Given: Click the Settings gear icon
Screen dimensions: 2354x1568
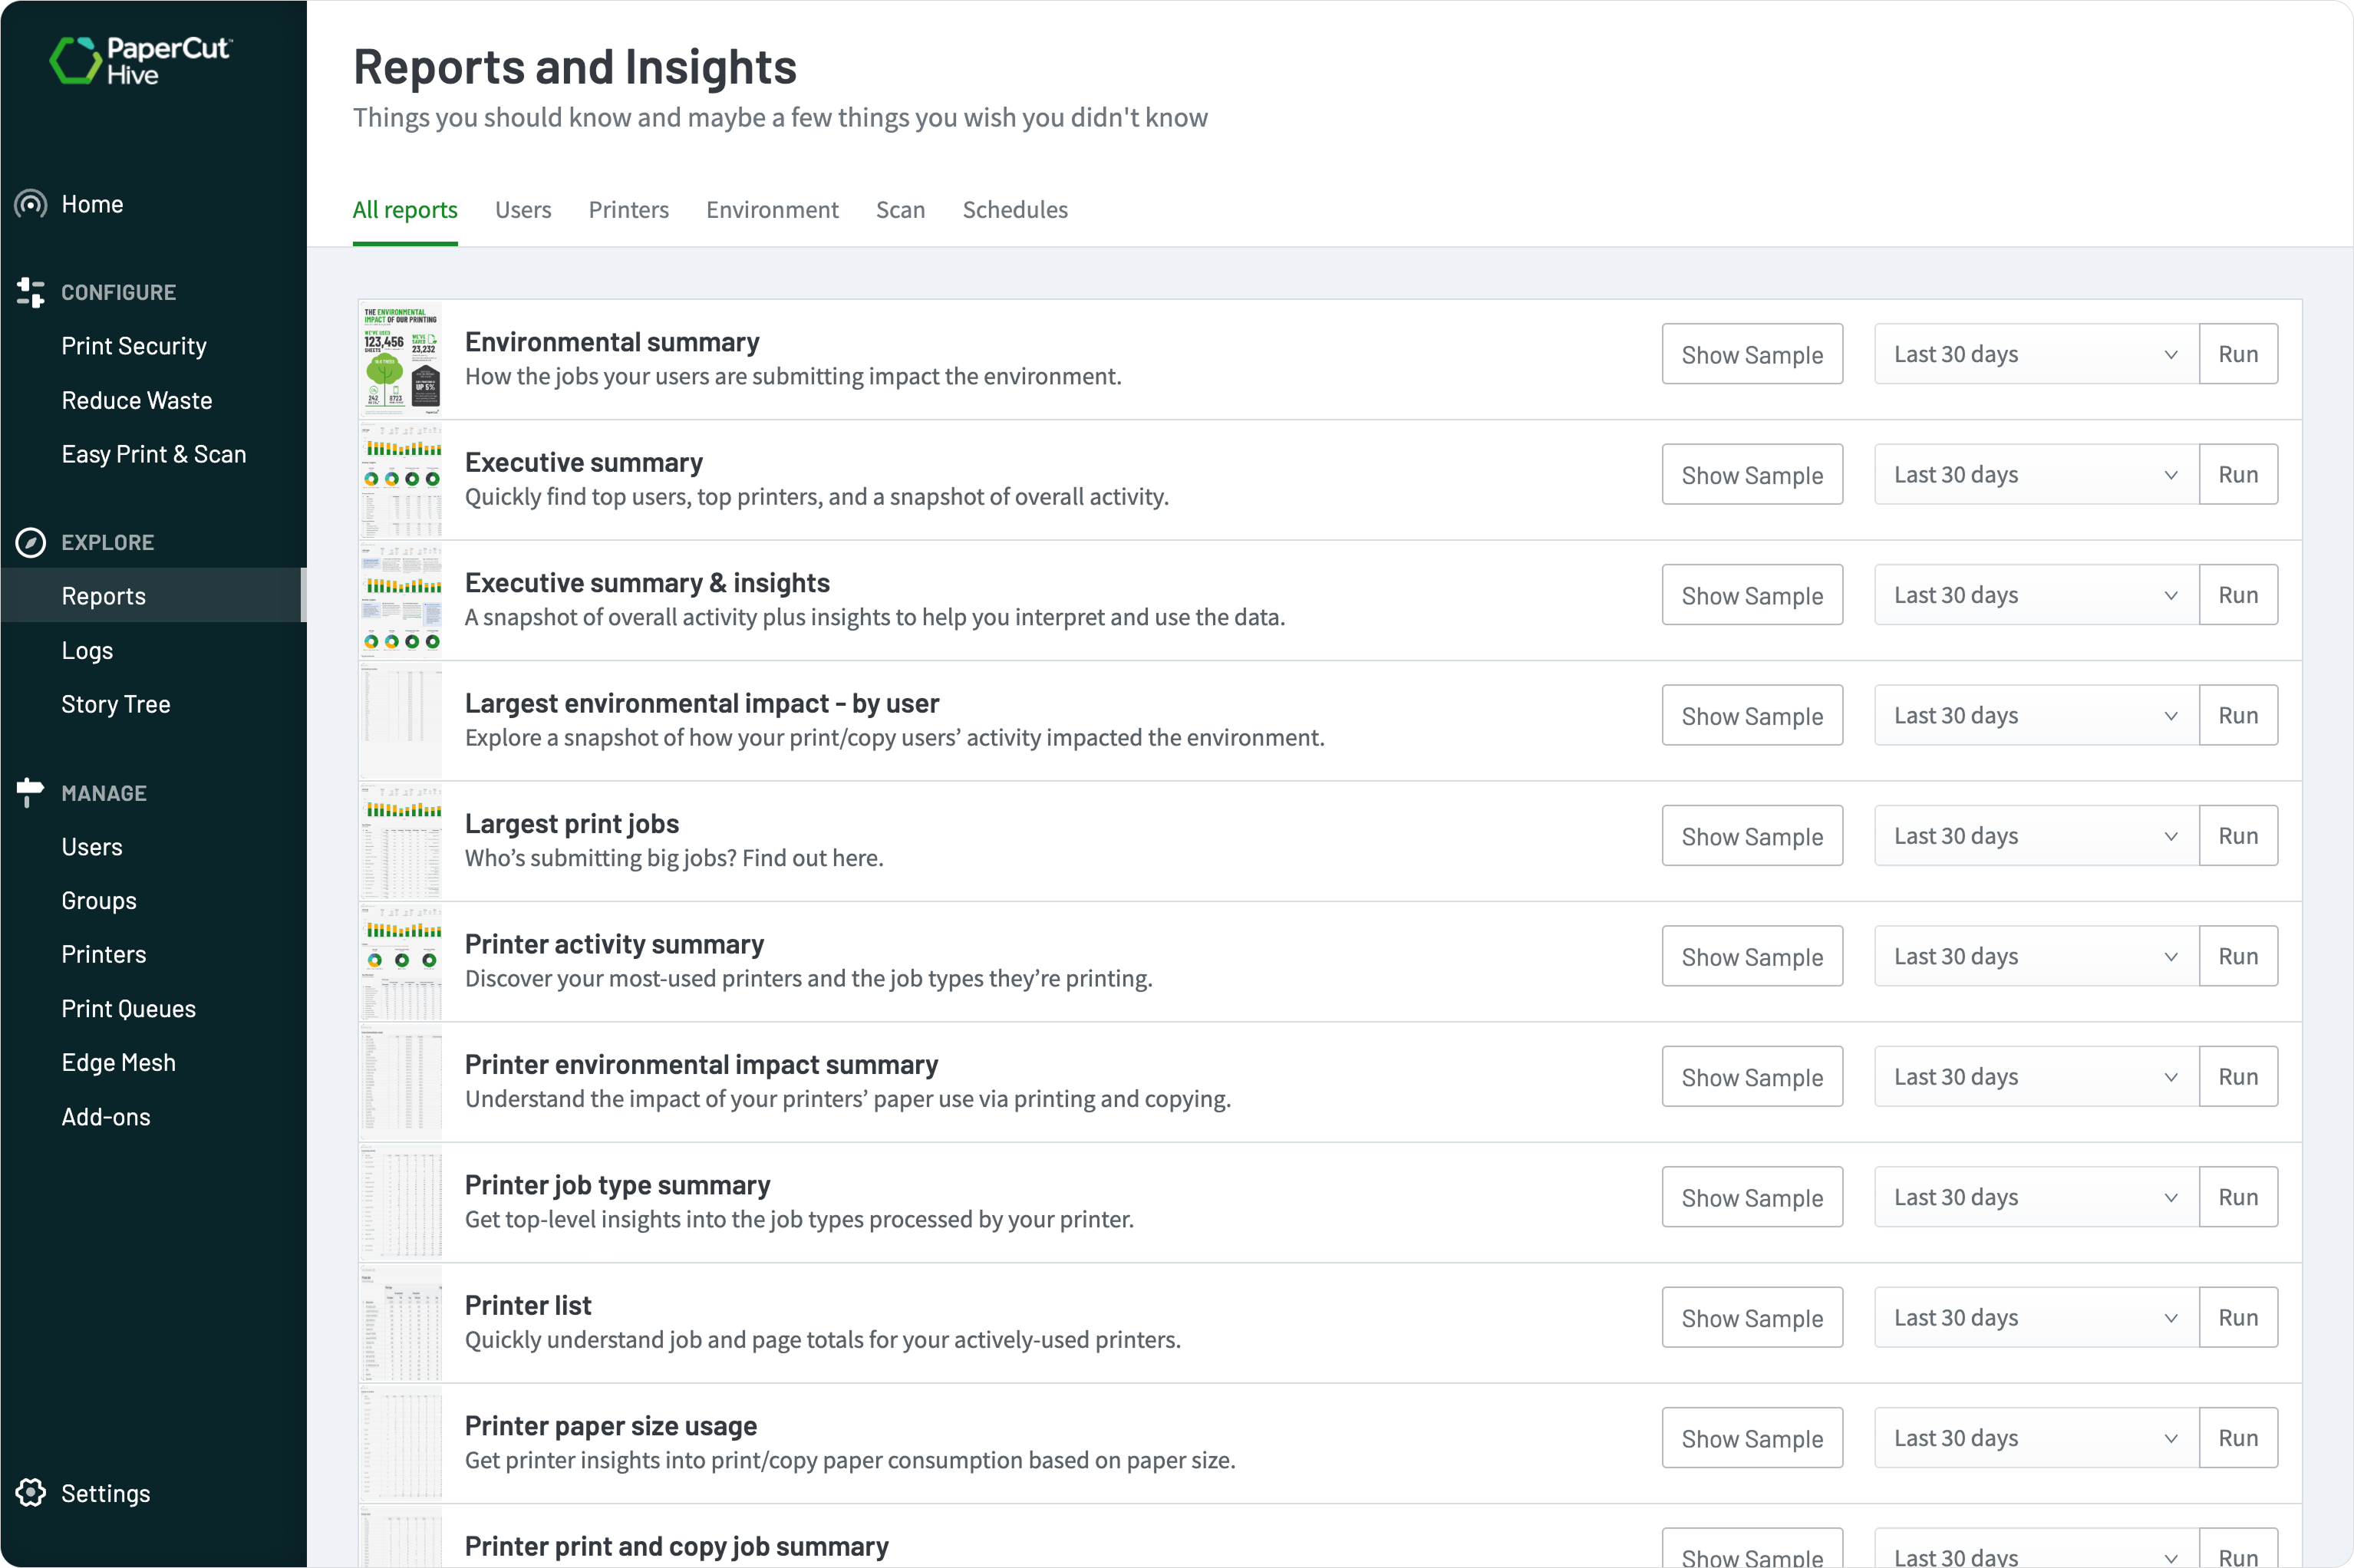Looking at the screenshot, I should click(x=31, y=1493).
